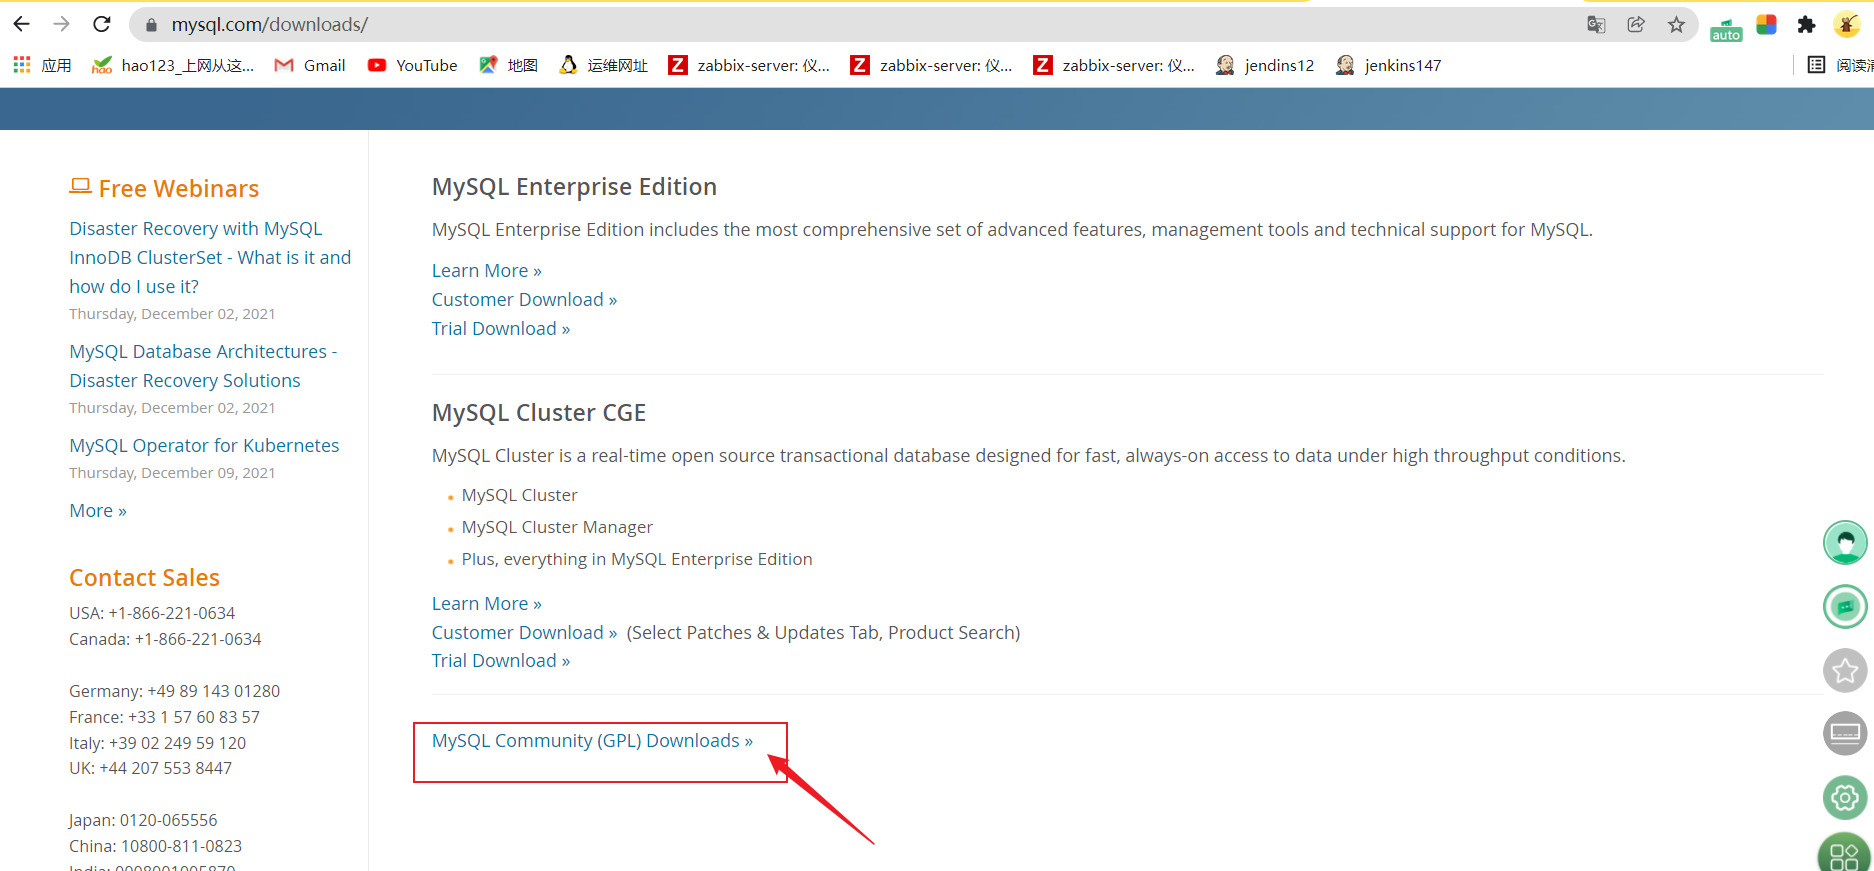The height and width of the screenshot is (871, 1874).
Task: Open Cluster CGE Customer Download link
Action: tap(524, 632)
